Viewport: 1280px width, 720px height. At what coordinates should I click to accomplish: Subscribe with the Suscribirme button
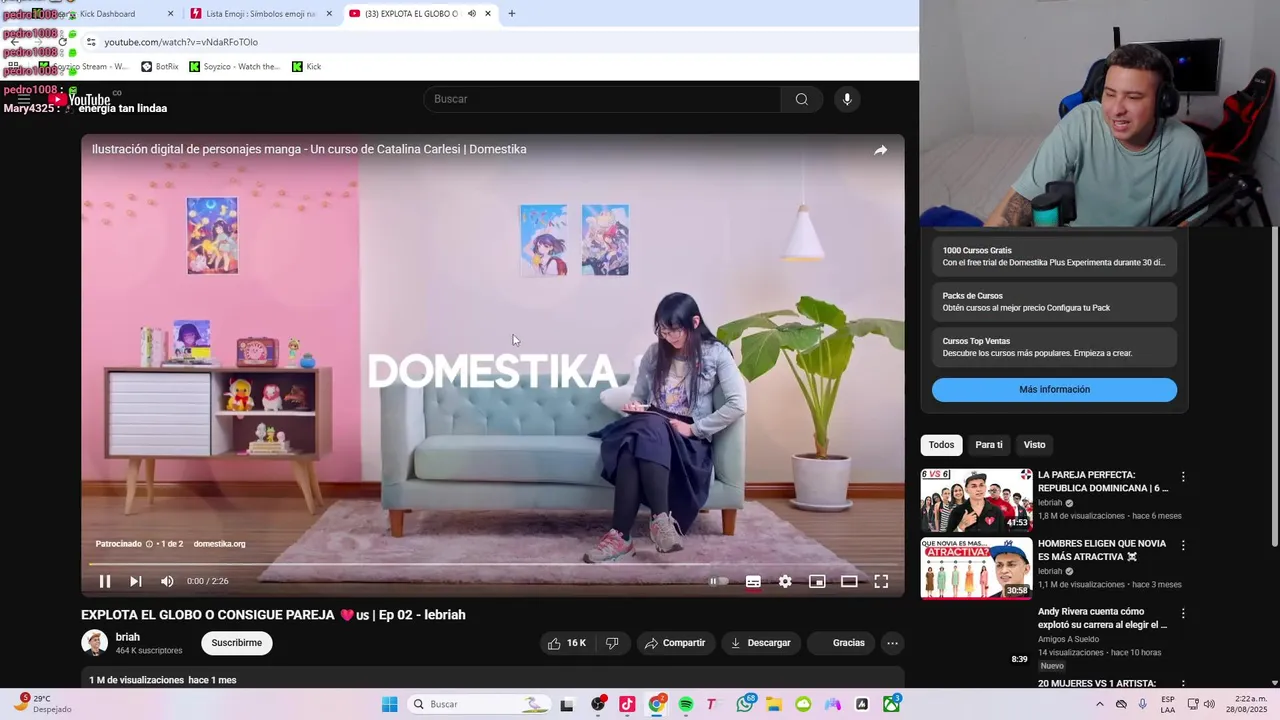click(x=236, y=643)
